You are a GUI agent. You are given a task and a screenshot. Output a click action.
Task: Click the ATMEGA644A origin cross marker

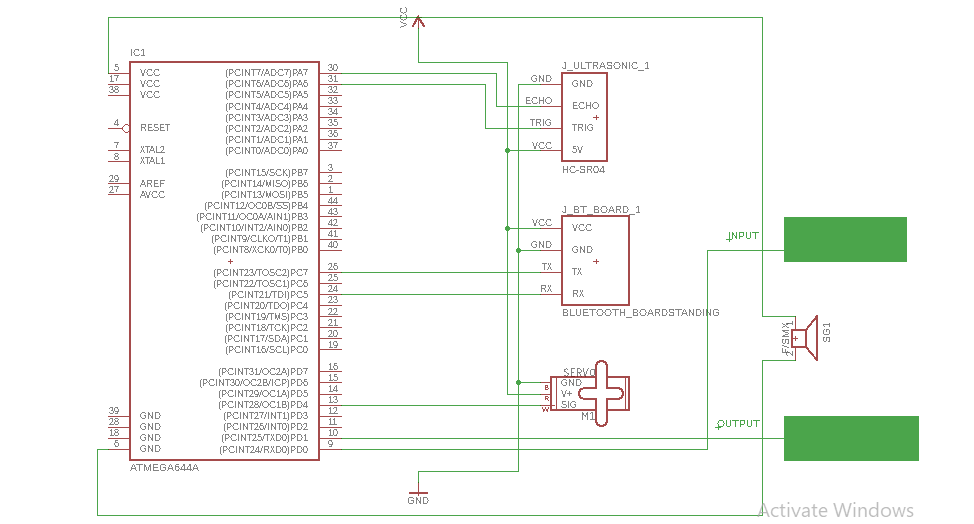(x=230, y=261)
